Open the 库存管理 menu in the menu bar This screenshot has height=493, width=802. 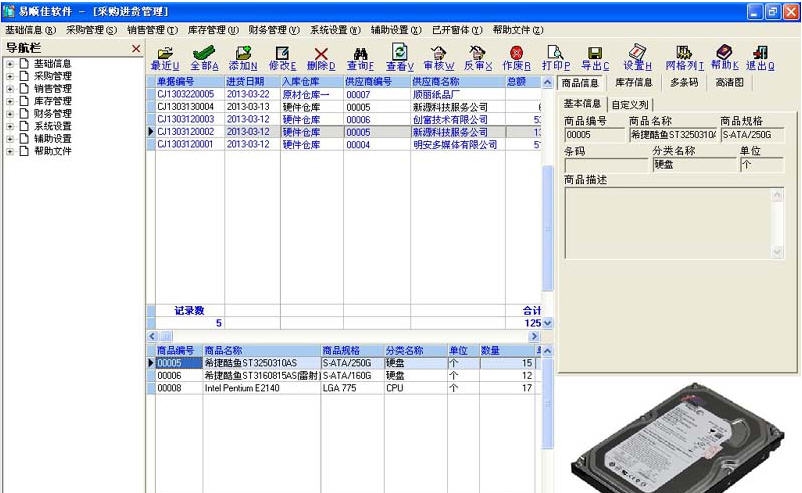point(213,30)
